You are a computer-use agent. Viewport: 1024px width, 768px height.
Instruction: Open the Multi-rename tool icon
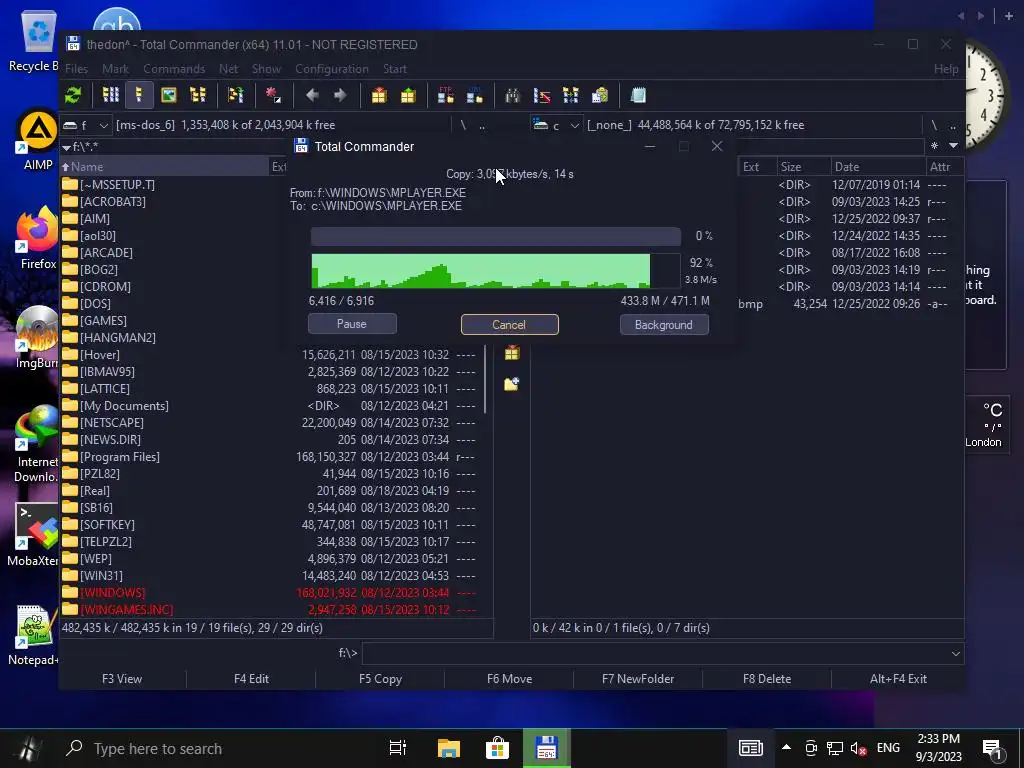coord(541,95)
